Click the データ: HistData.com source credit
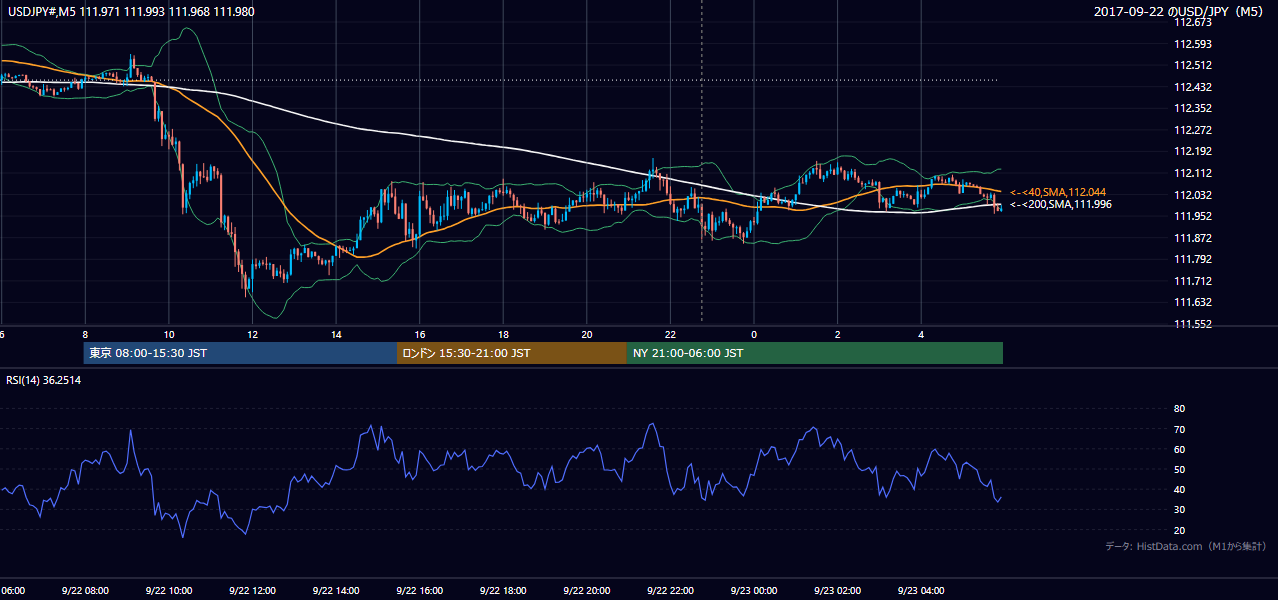The image size is (1278, 600). pos(1186,546)
